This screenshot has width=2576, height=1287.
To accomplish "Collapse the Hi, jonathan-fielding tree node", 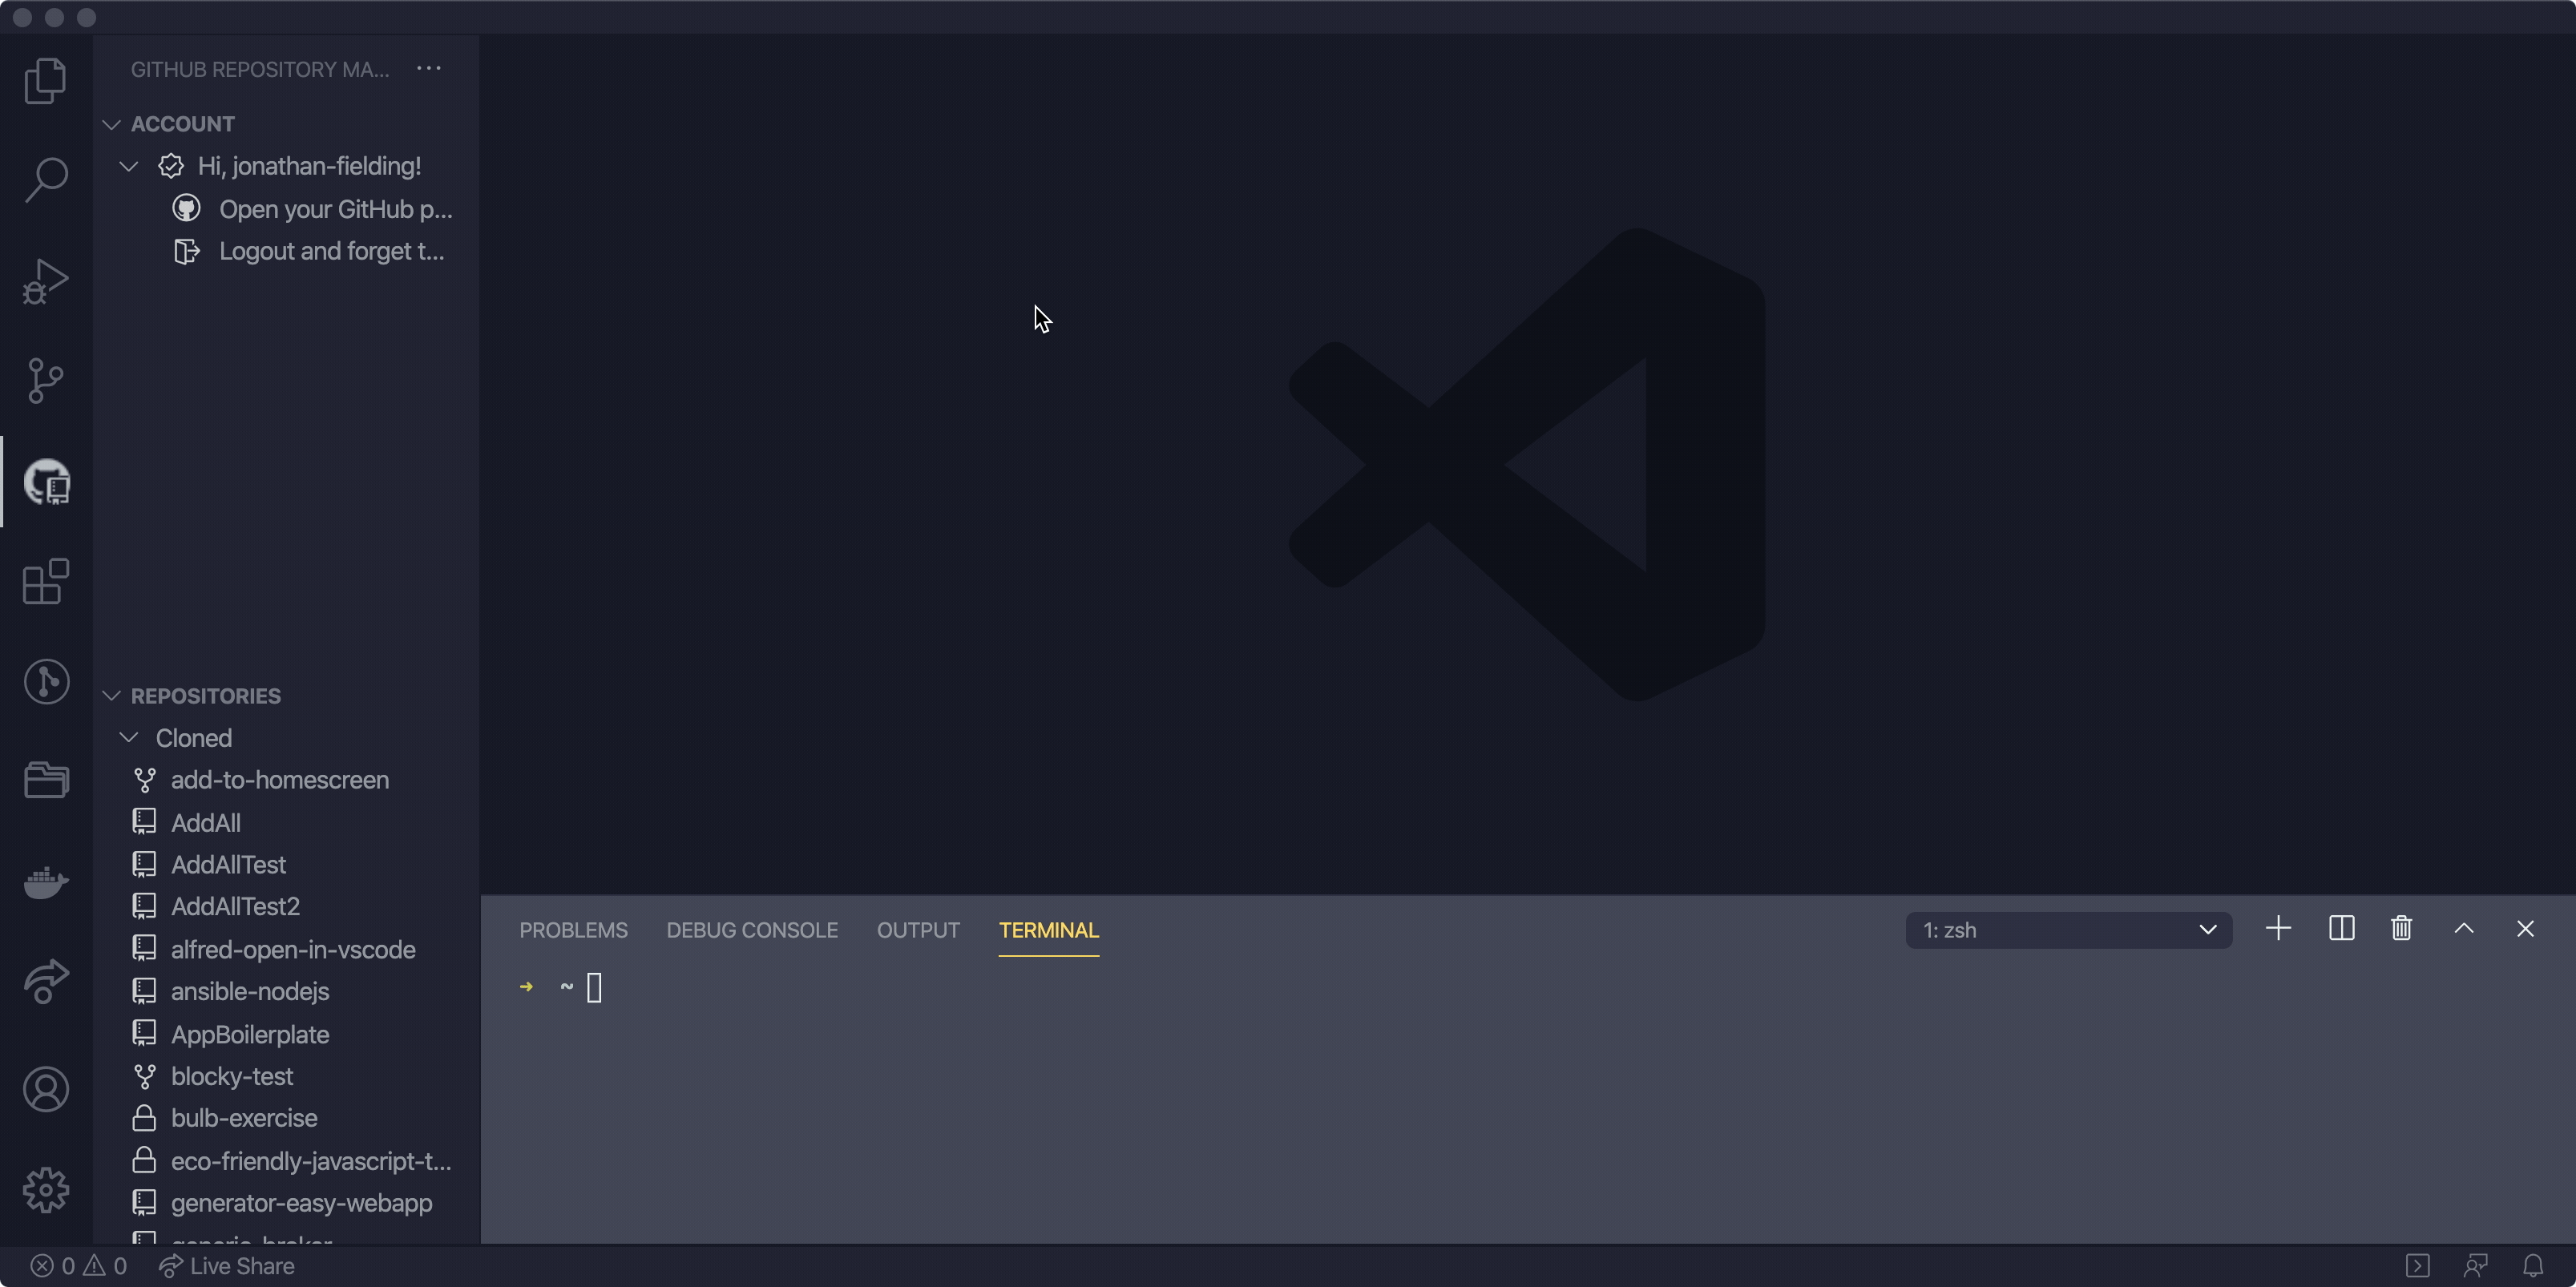I will [128, 166].
